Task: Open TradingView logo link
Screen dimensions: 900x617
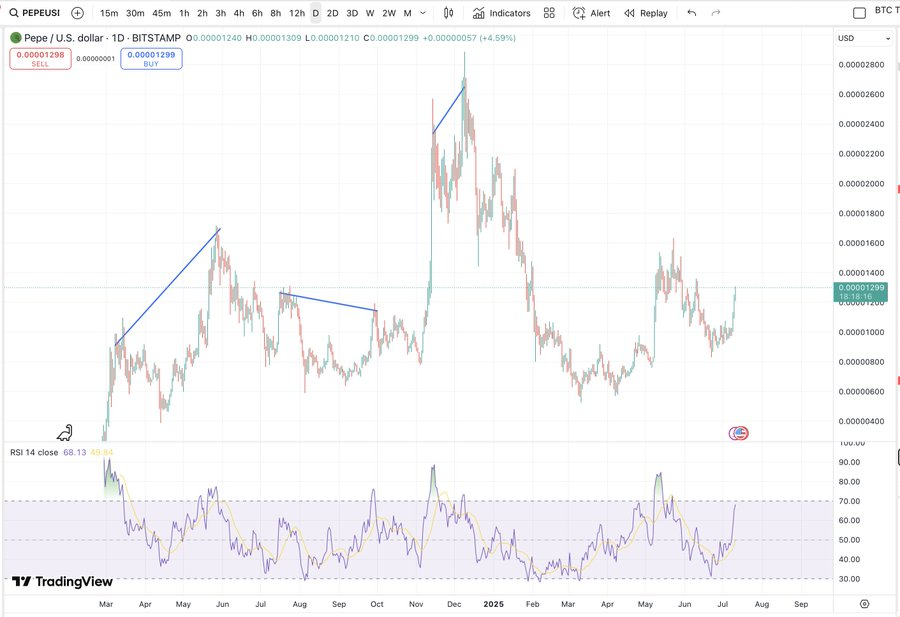Action: [x=62, y=581]
